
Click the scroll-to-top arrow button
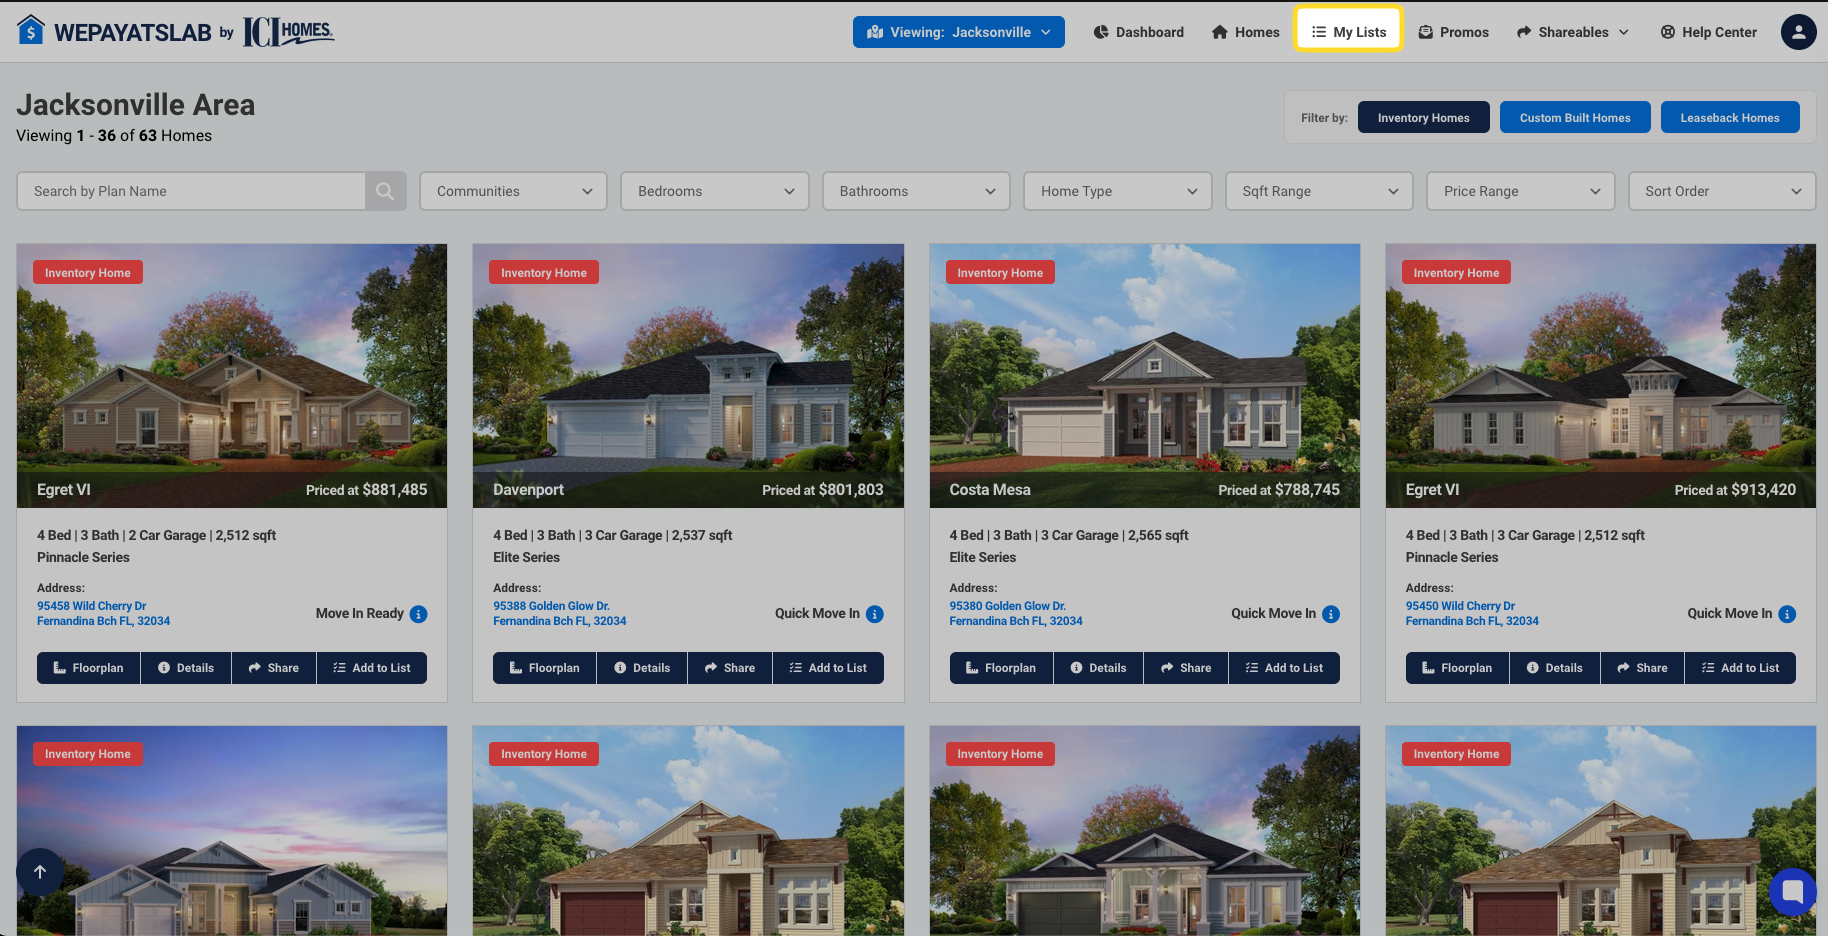40,872
